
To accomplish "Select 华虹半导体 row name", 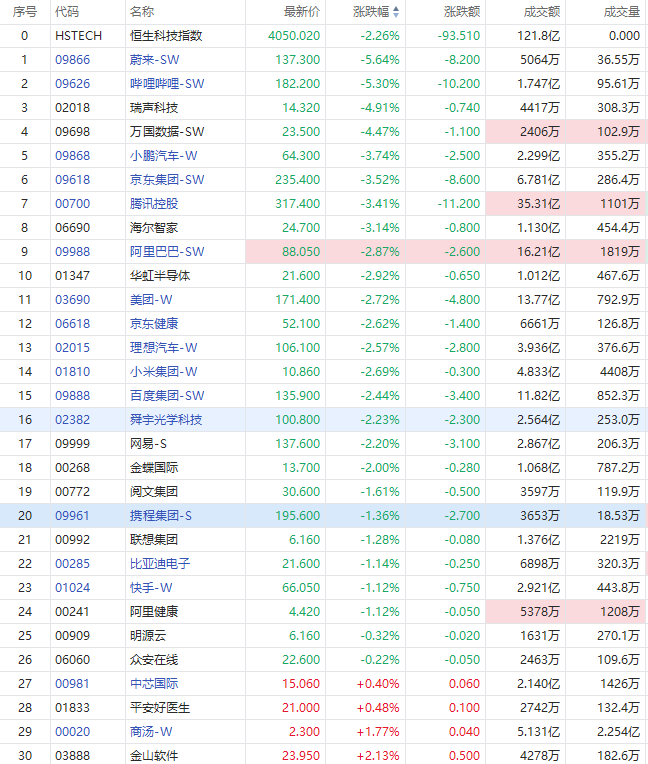I will [x=160, y=275].
